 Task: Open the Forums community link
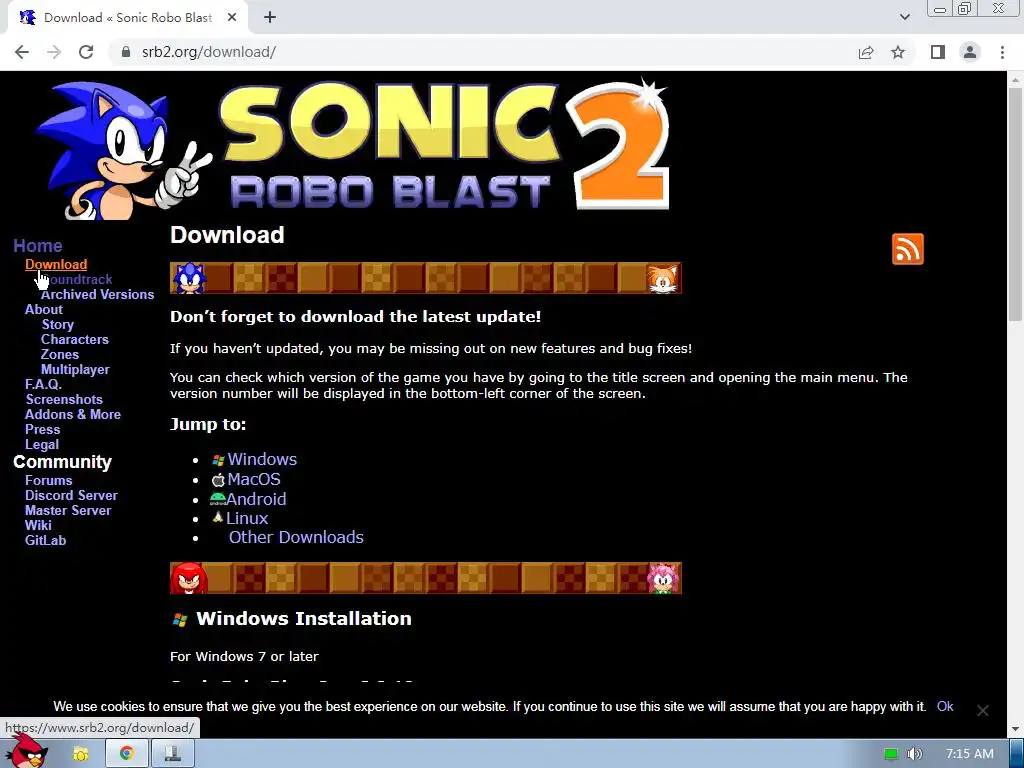pos(49,481)
